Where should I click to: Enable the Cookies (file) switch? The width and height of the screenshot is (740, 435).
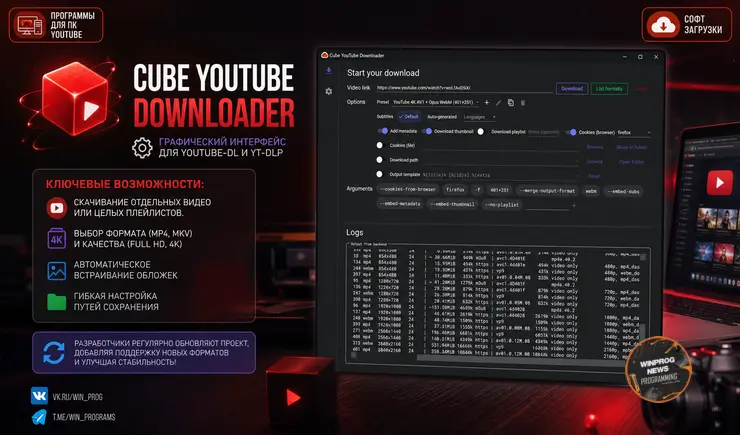[379, 145]
